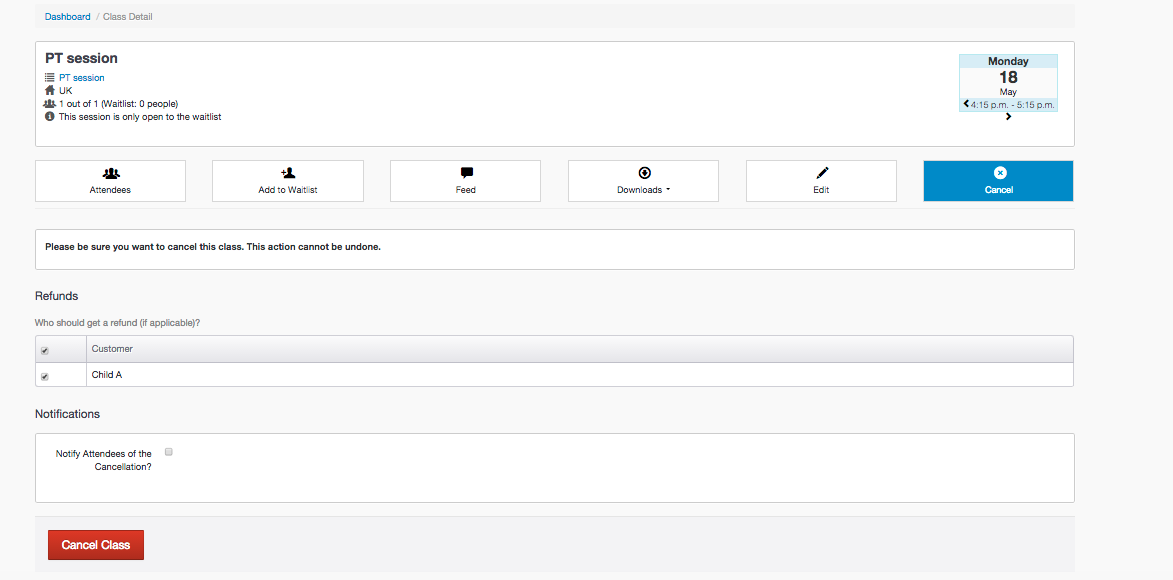This screenshot has width=1173, height=580.
Task: Click the Add to Waitlist icon button
Action: click(x=288, y=173)
